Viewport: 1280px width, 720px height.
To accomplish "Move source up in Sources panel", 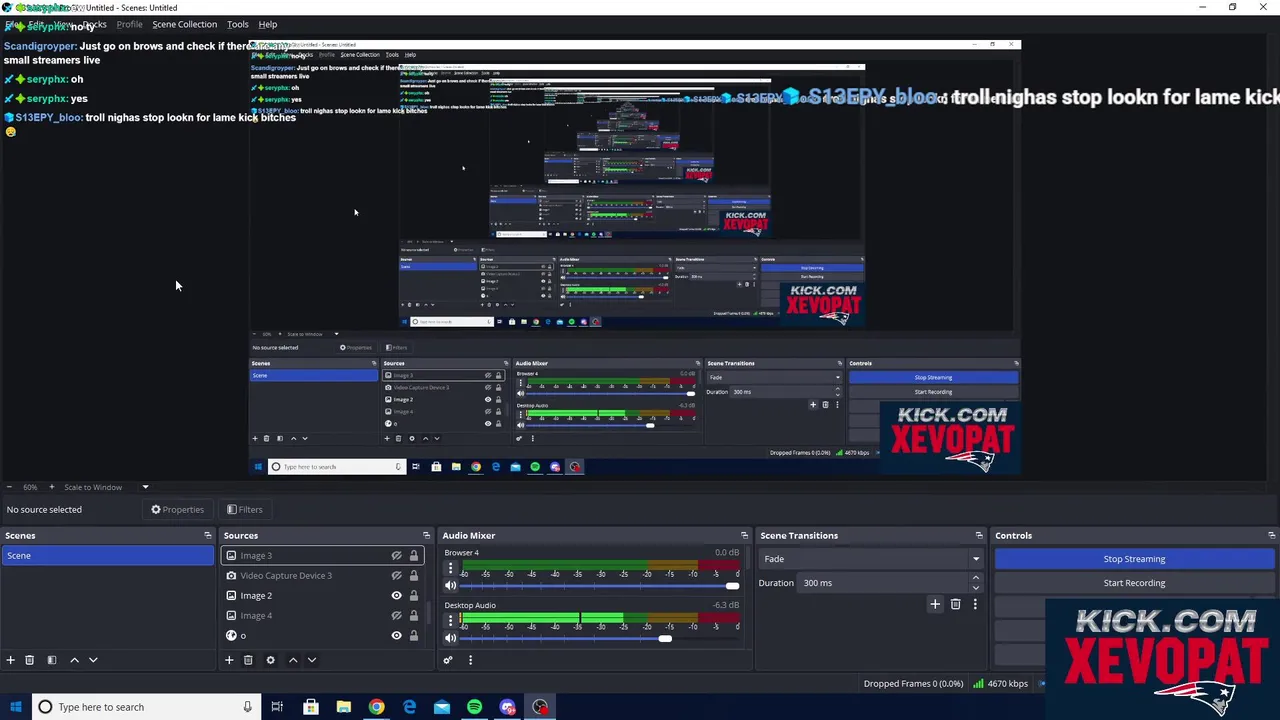I will [293, 660].
